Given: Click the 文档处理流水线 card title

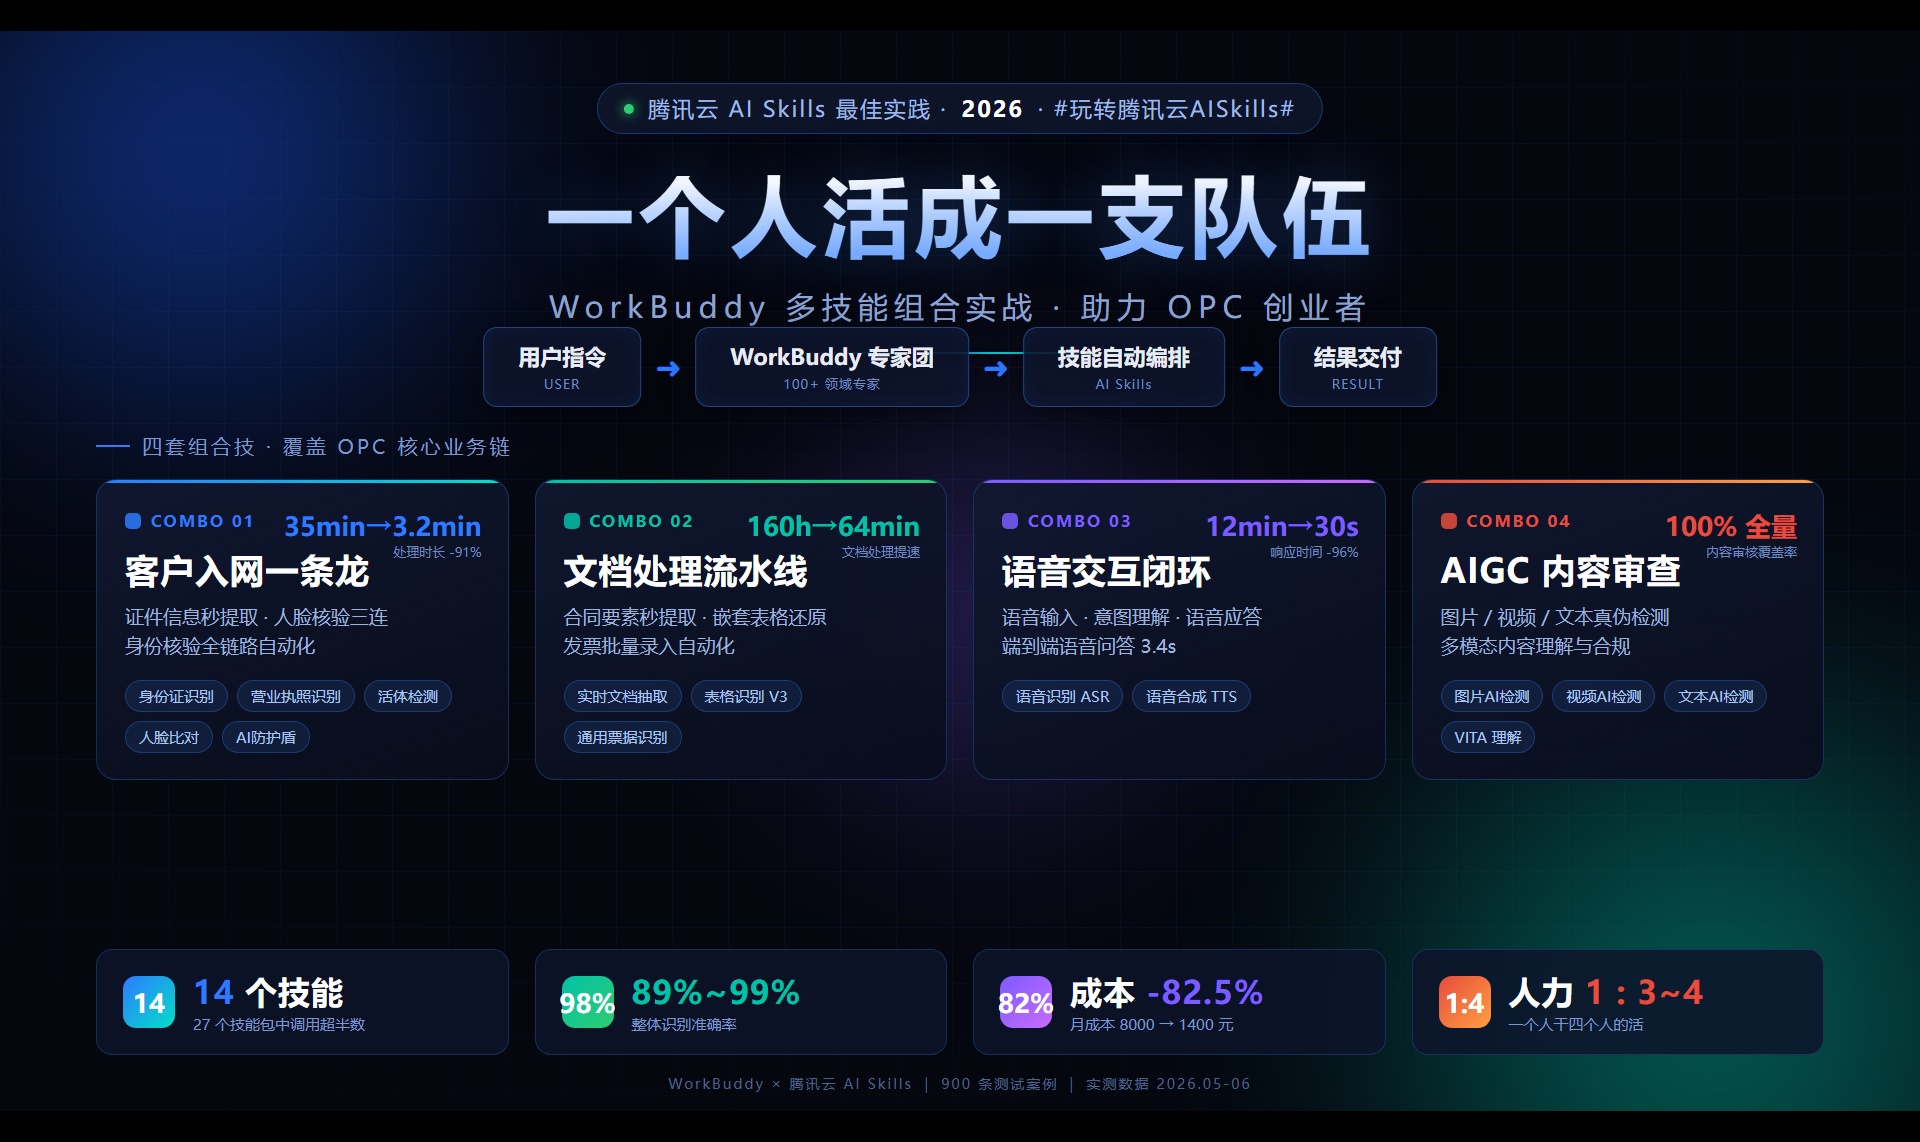Looking at the screenshot, I should [685, 571].
